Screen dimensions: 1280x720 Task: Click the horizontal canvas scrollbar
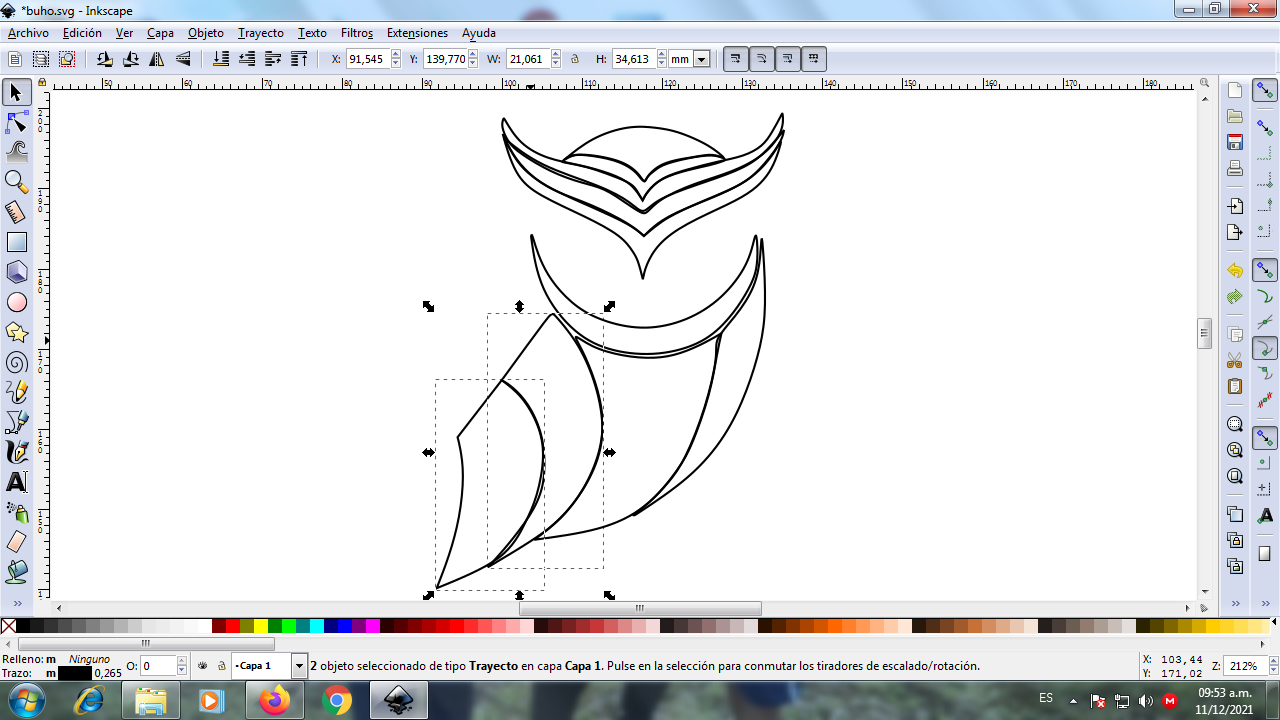pos(640,608)
